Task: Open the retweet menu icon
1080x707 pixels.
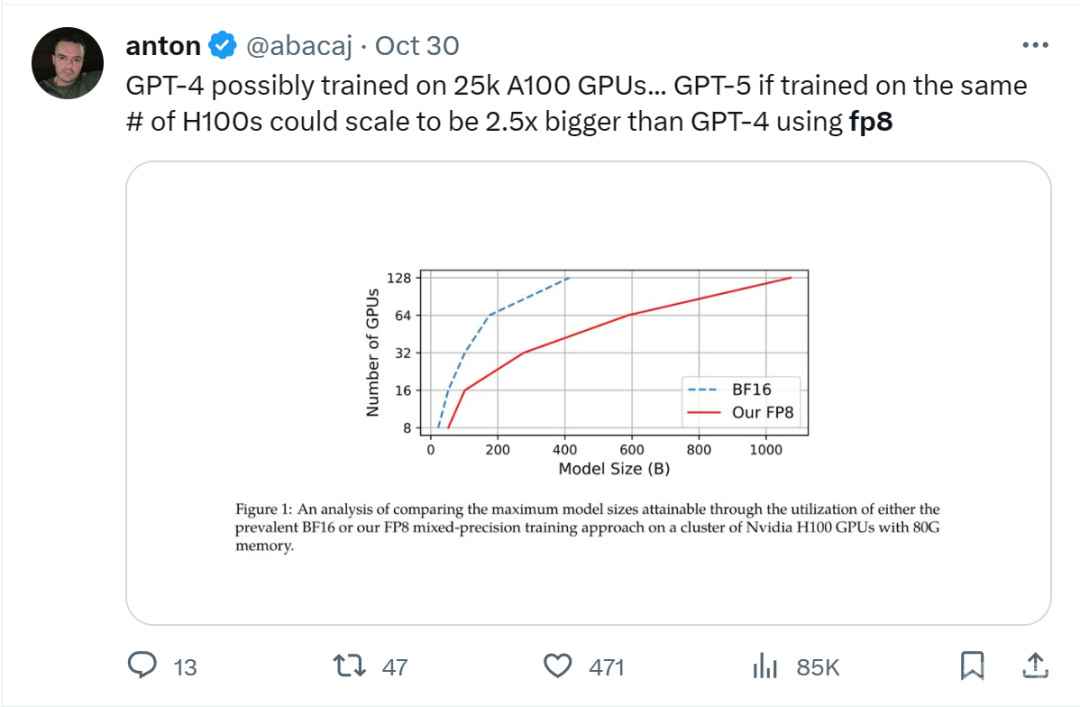Action: click(349, 666)
